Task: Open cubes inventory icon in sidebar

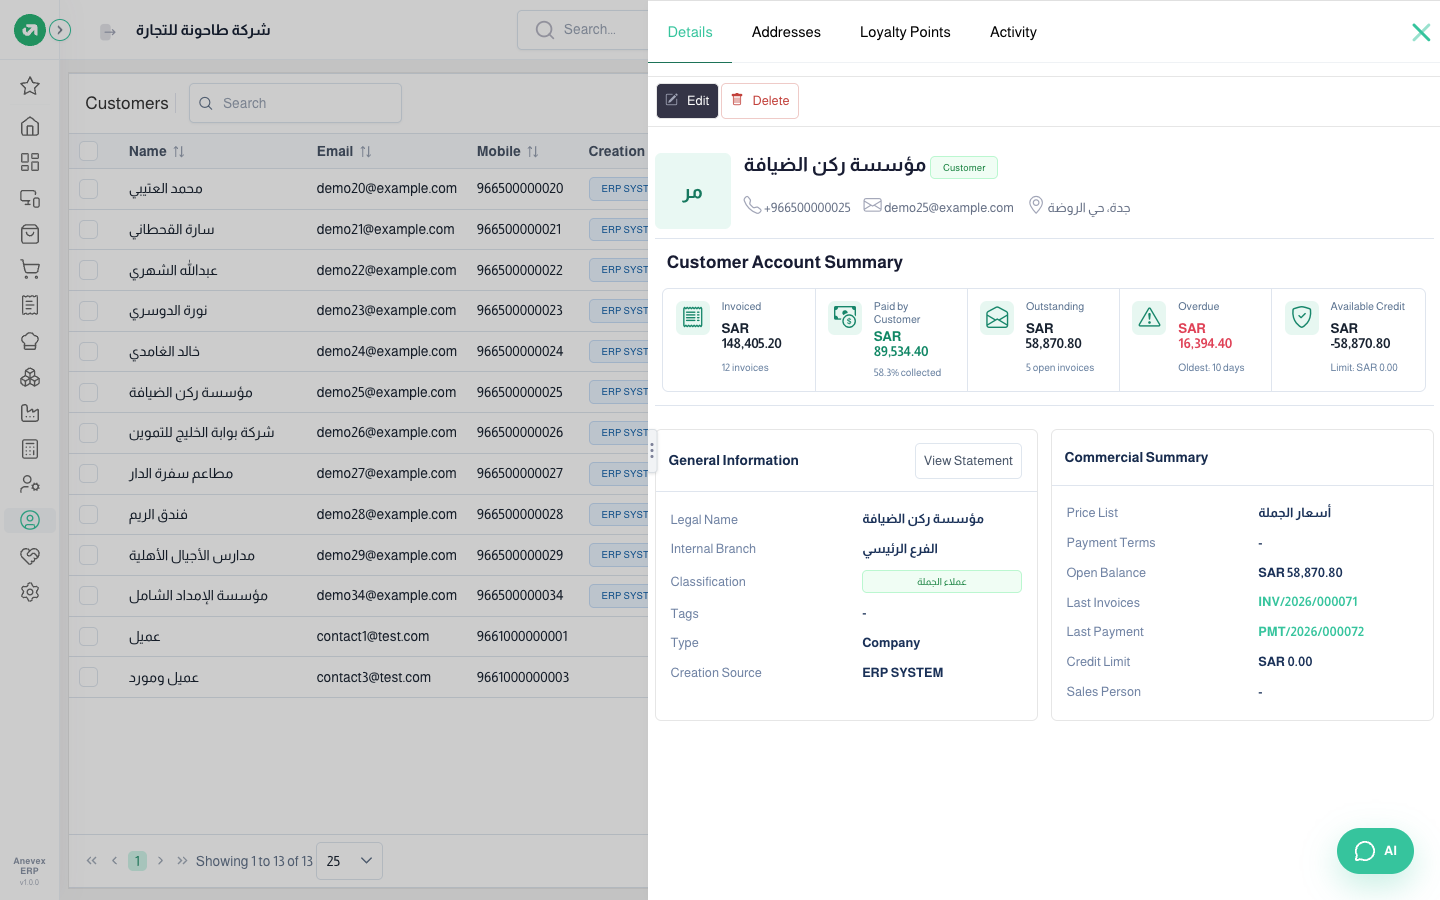Action: point(30,377)
